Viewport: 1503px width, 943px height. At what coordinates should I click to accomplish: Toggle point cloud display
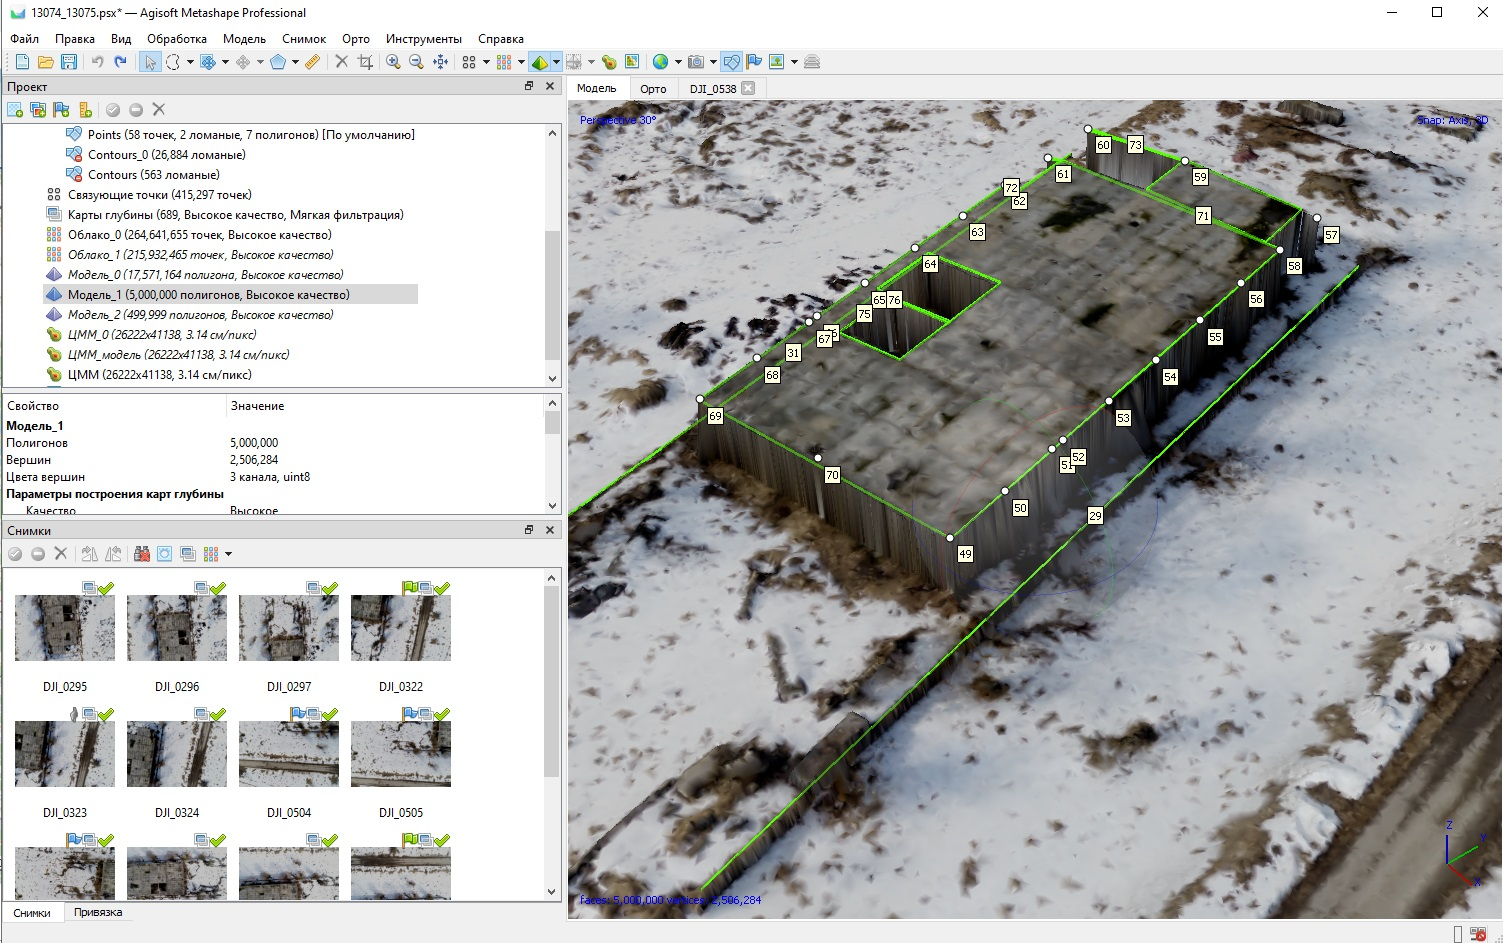tap(504, 62)
